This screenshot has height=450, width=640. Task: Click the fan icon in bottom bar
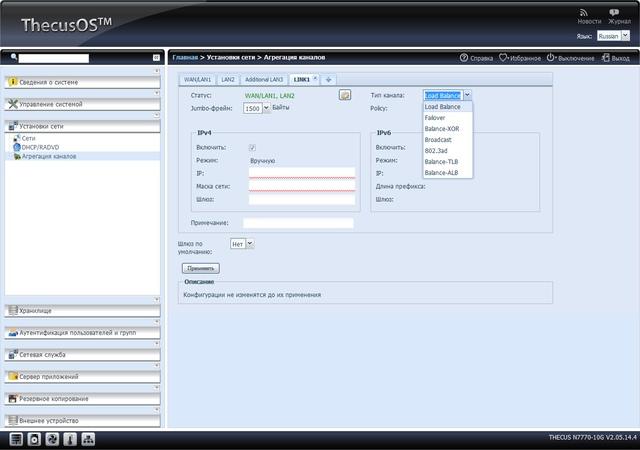(52, 439)
